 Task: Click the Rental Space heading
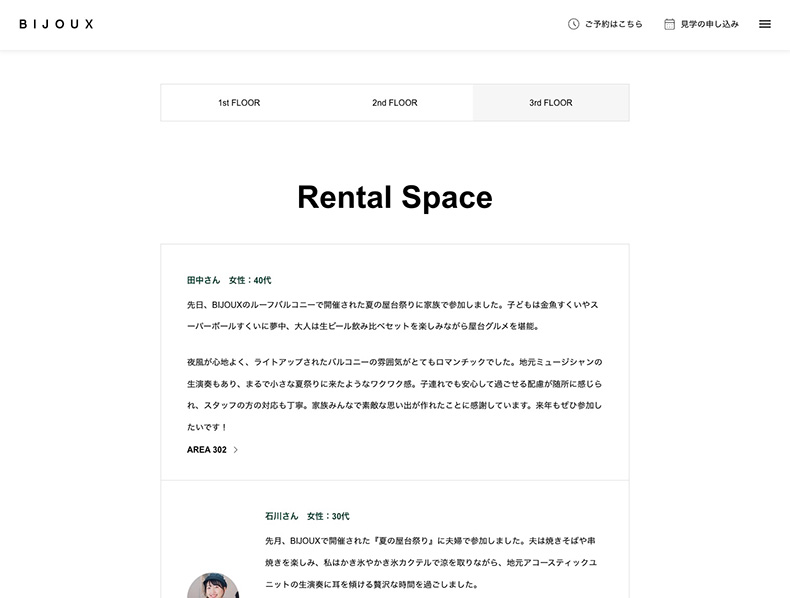pyautogui.click(x=395, y=197)
